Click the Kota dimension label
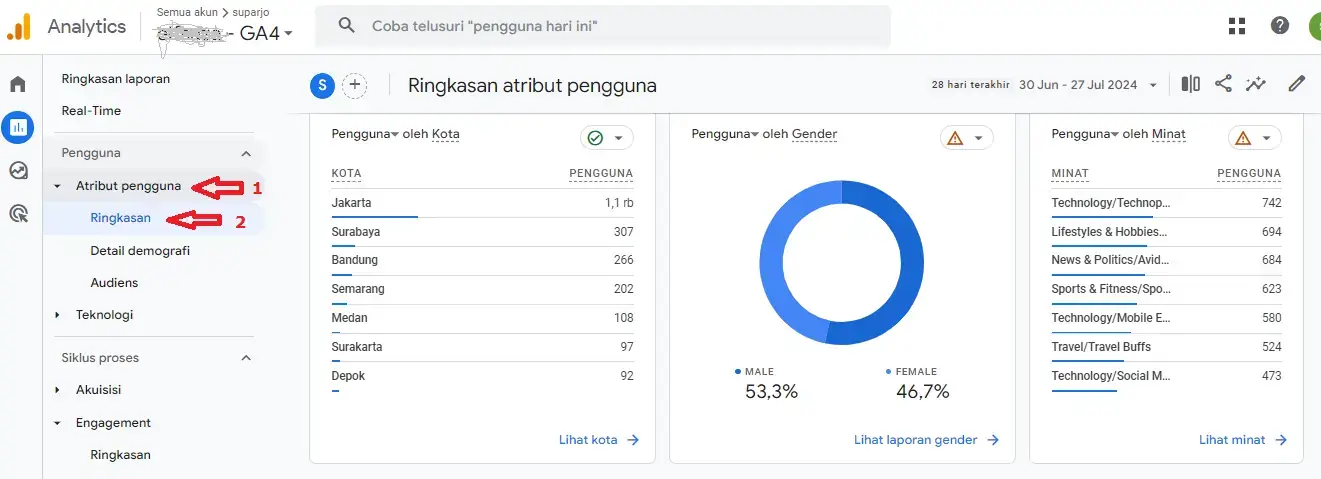The height and width of the screenshot is (479, 1321). (446, 133)
